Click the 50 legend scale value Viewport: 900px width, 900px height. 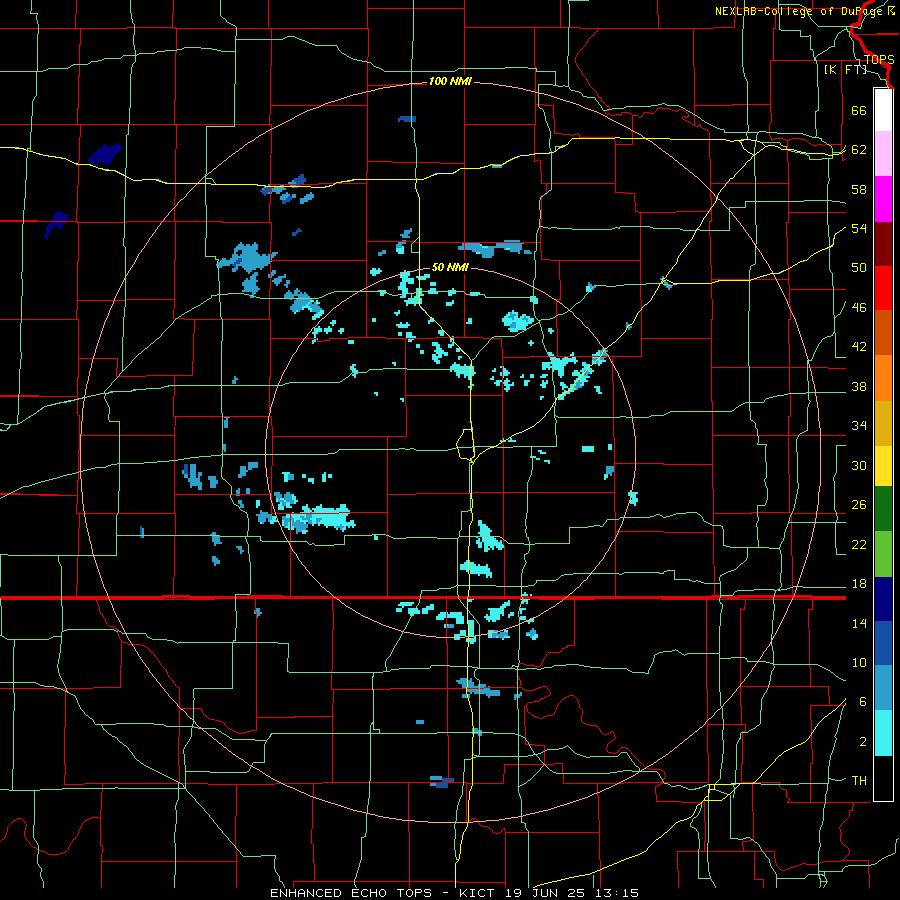click(859, 267)
